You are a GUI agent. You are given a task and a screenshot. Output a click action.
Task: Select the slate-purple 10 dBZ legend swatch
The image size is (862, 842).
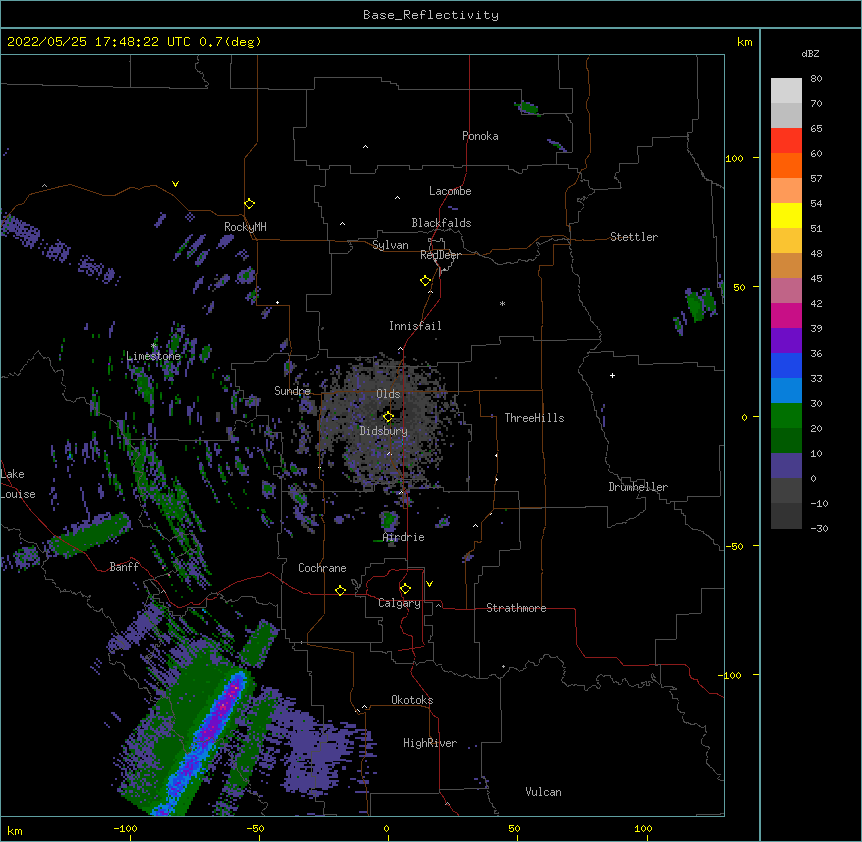786,466
